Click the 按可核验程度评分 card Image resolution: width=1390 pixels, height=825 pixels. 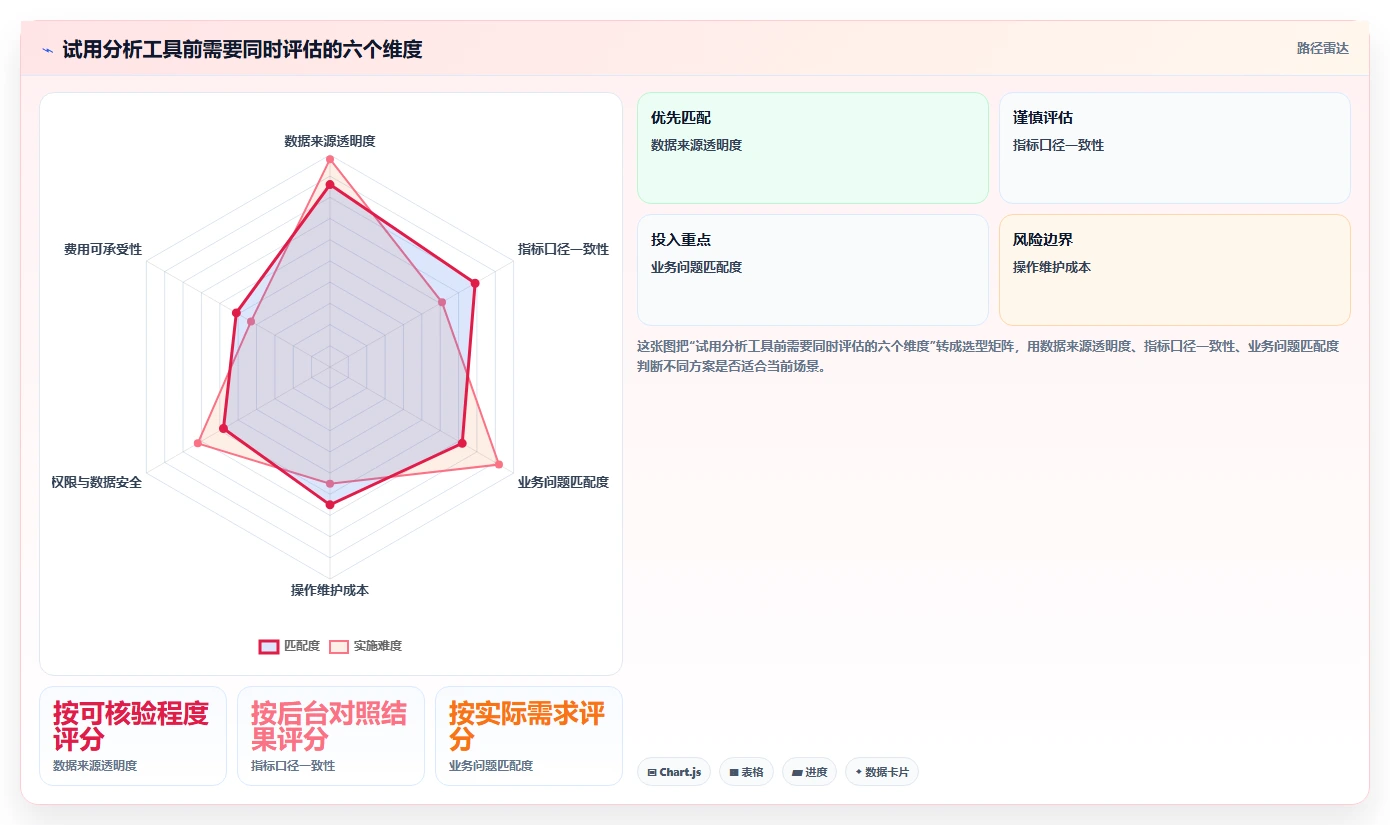point(133,736)
